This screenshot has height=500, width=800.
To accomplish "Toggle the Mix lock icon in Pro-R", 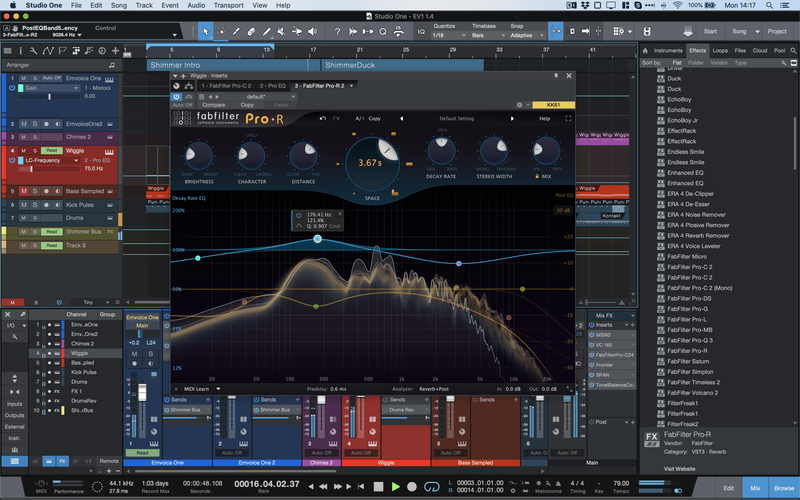I will click(537, 176).
